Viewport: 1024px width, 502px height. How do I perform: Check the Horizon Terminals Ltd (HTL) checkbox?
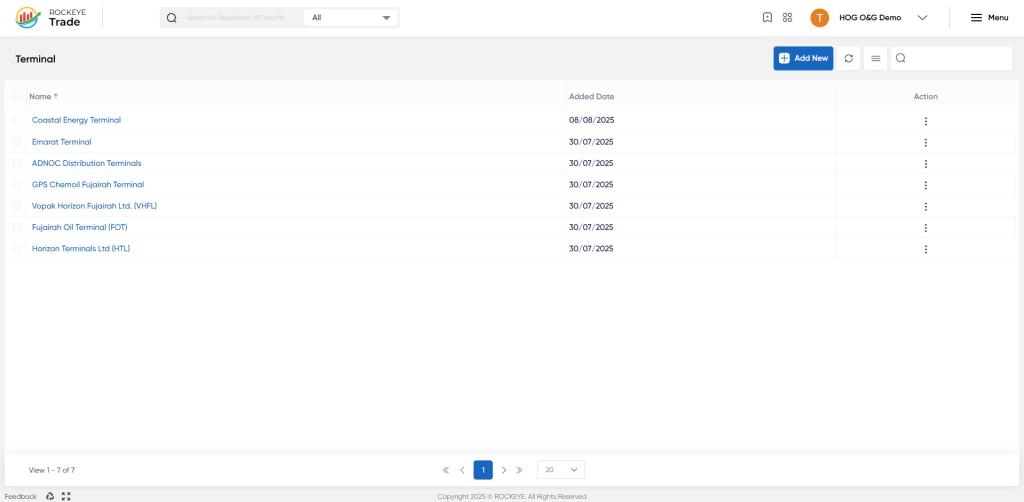click(16, 249)
